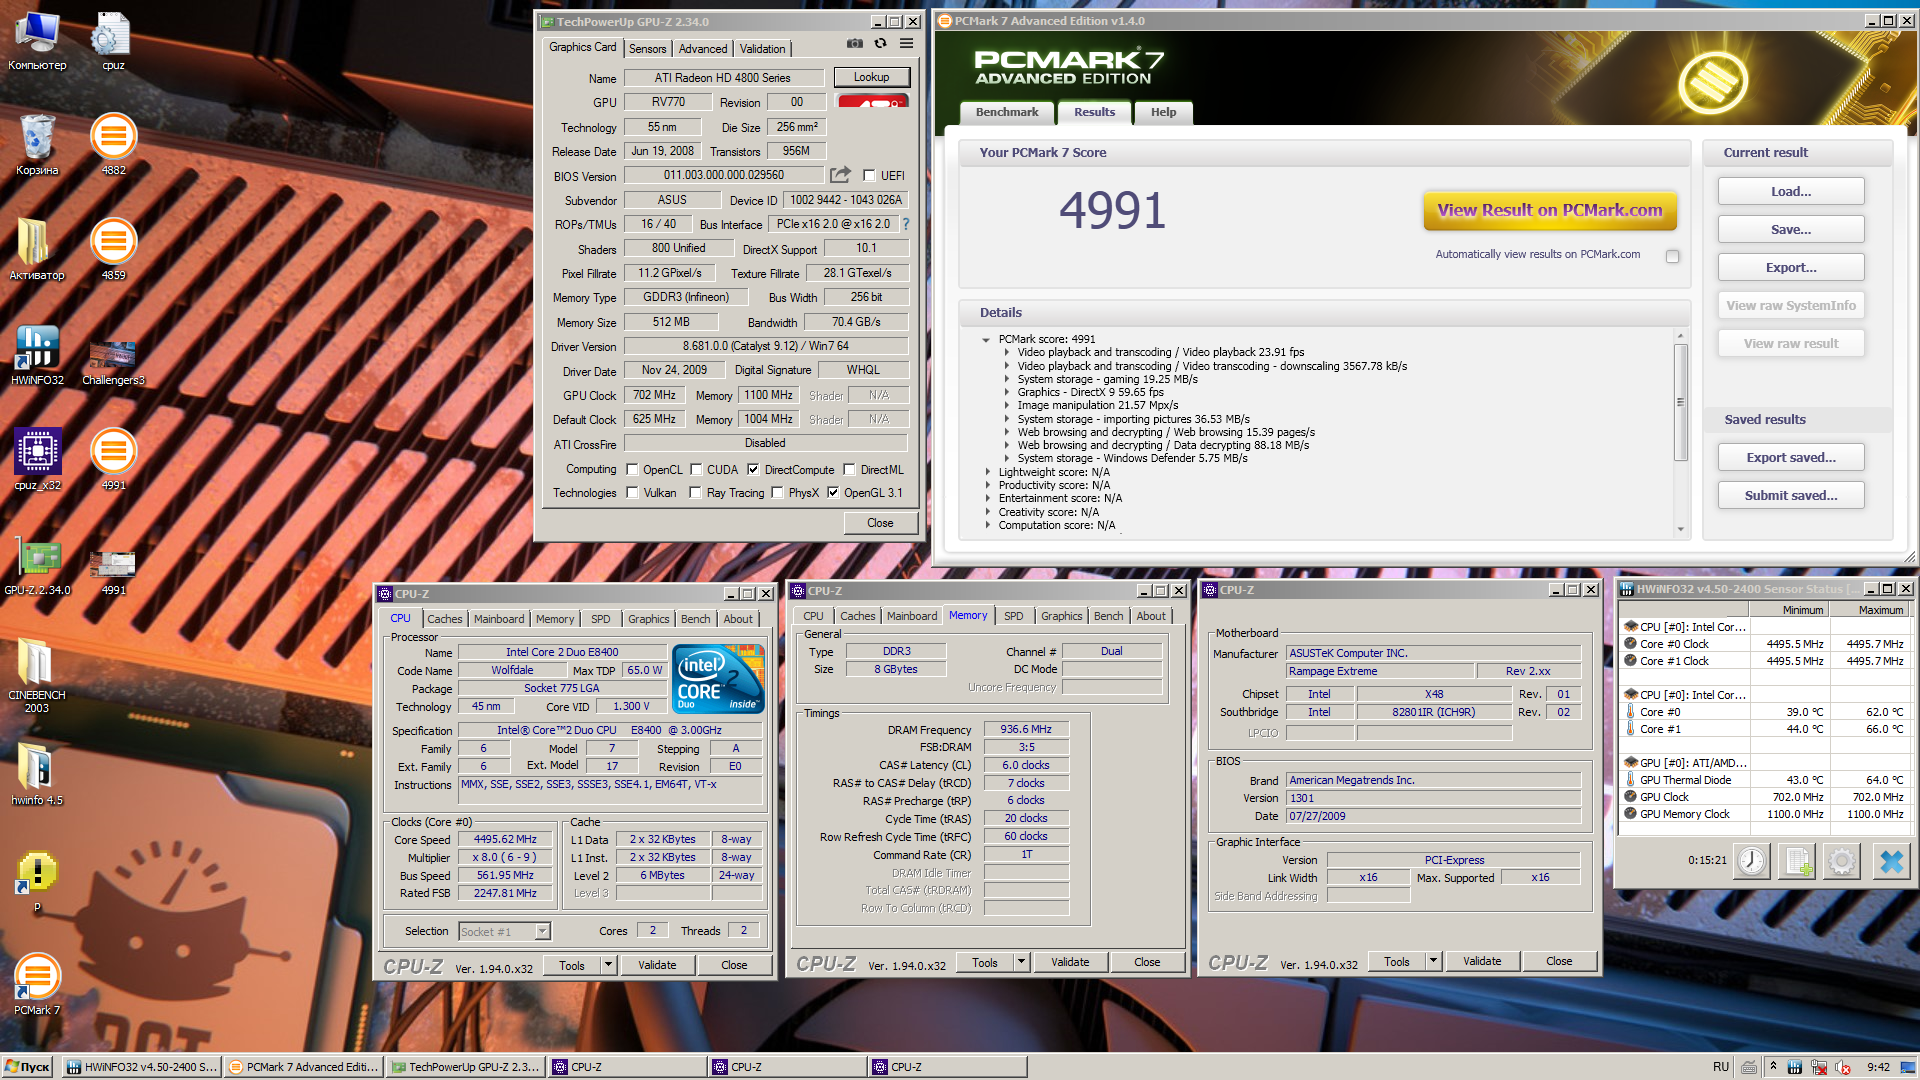Expand the Graphics - DirectX 9 result row

[x=1007, y=392]
